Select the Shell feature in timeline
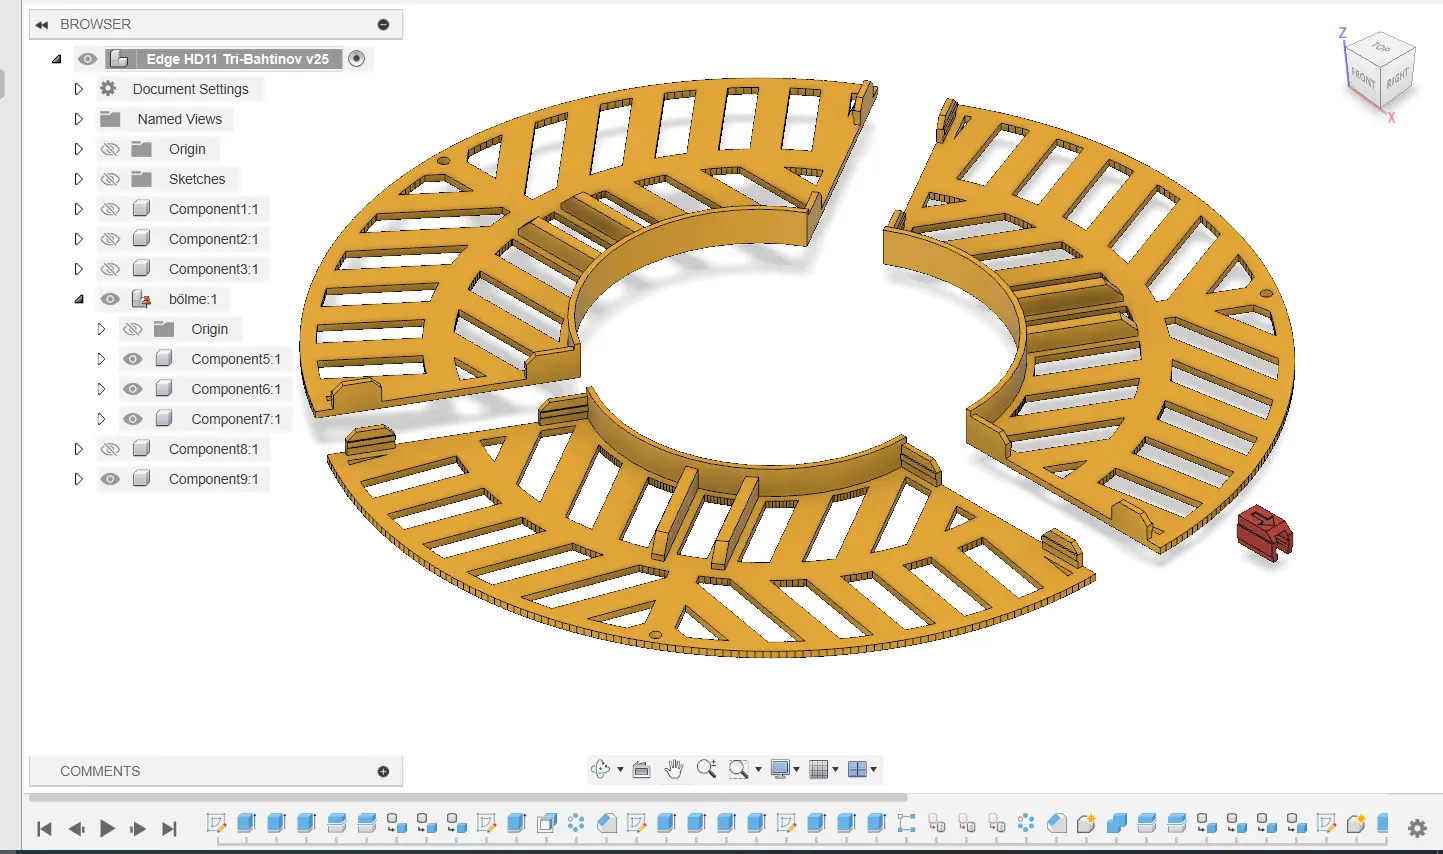1443x854 pixels. [547, 824]
